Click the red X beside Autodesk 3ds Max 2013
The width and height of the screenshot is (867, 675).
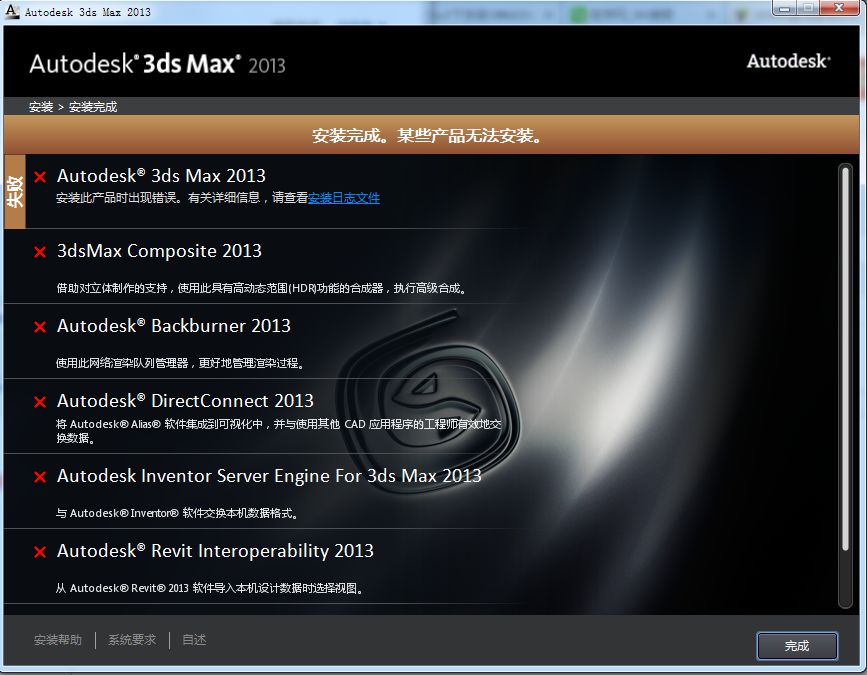[40, 177]
